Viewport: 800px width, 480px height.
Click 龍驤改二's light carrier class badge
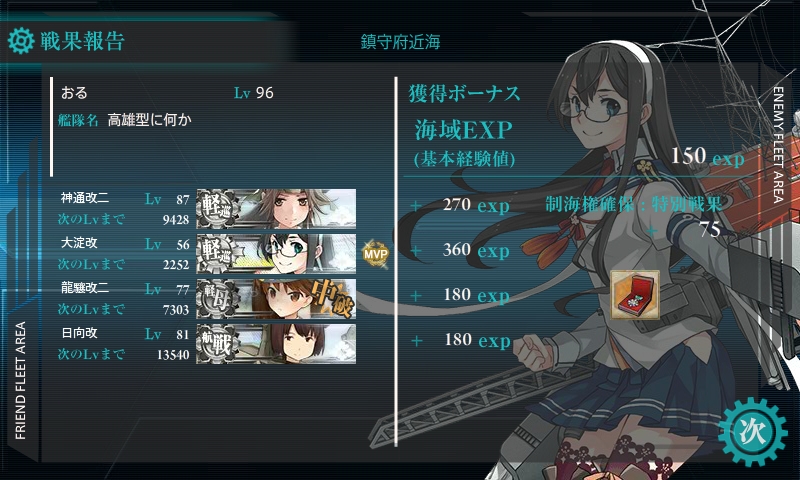pos(217,298)
